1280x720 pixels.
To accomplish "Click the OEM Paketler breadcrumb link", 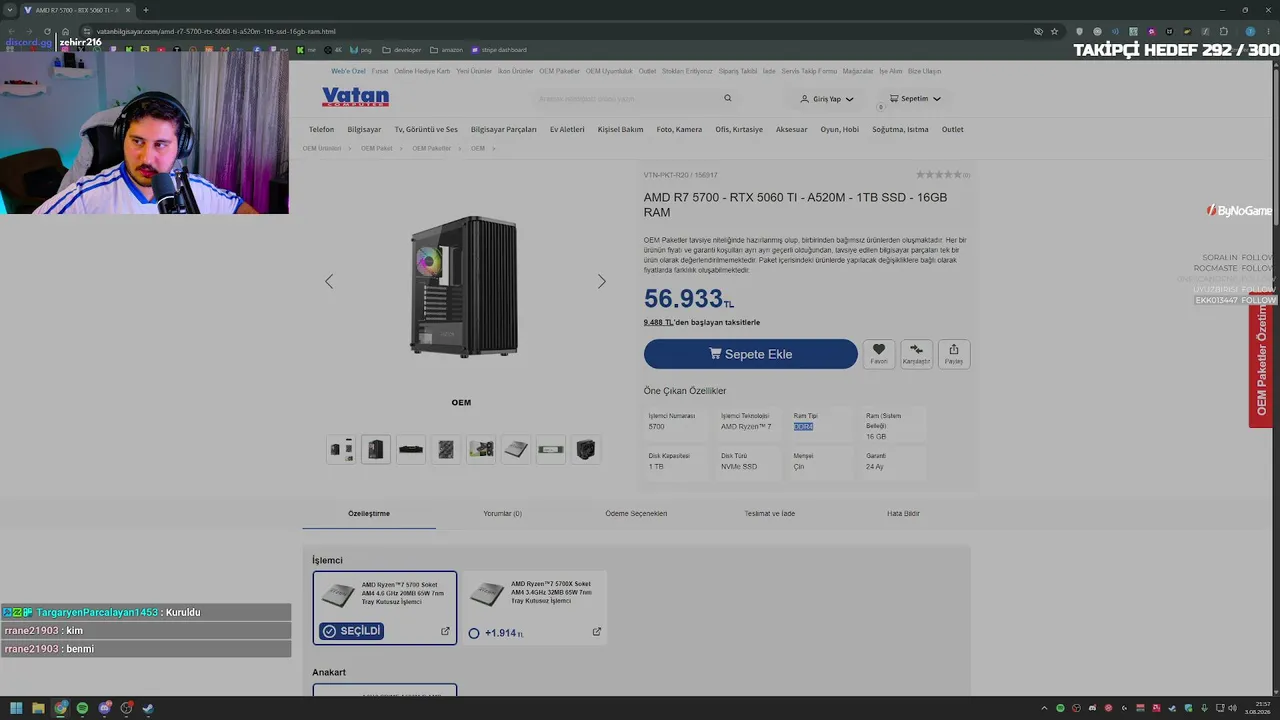I will (x=432, y=148).
